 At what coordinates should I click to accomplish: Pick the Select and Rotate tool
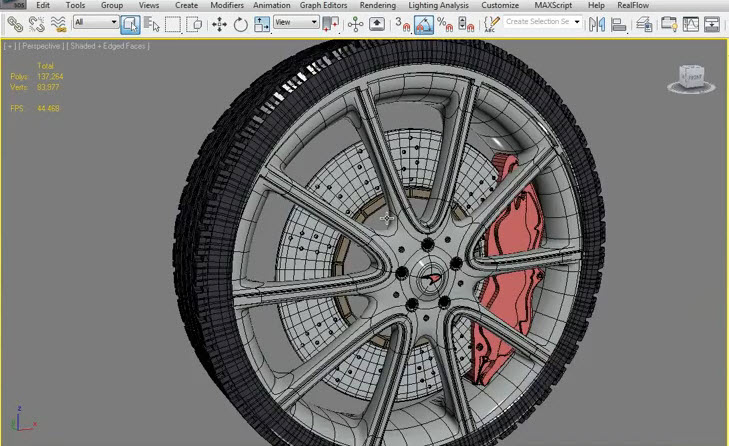240,24
